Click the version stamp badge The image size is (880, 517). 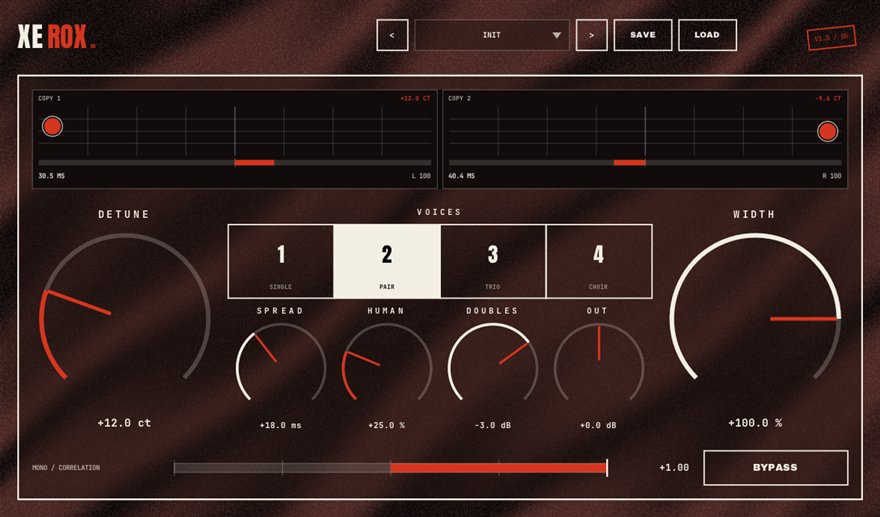[x=831, y=38]
